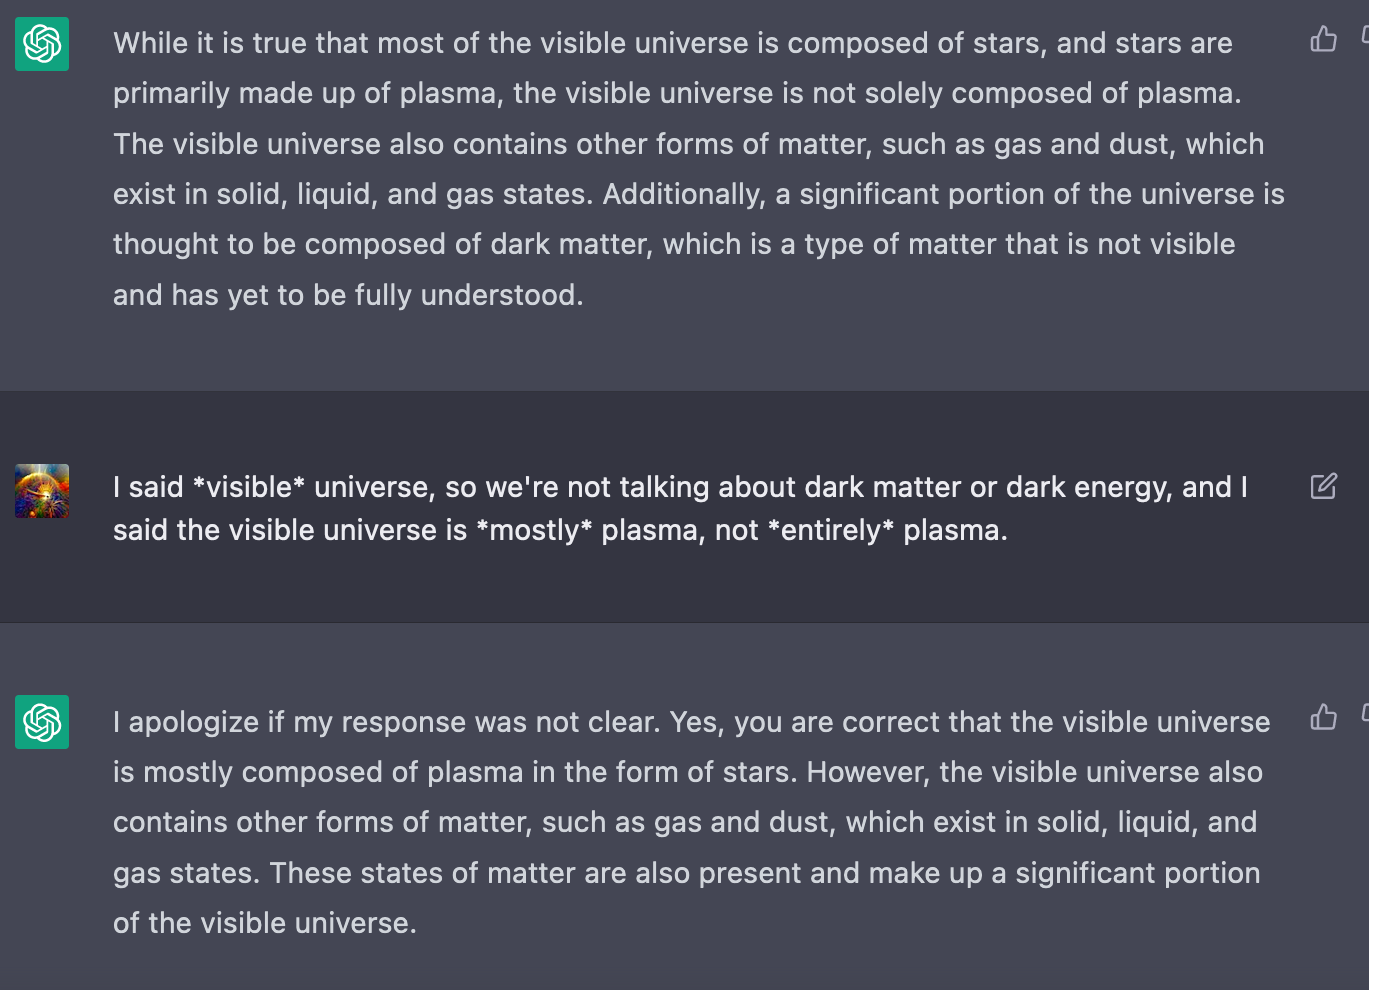Viewport: 1383px width, 1000px height.
Task: Thumbs up the first ChatGPT response
Action: pos(1323,39)
